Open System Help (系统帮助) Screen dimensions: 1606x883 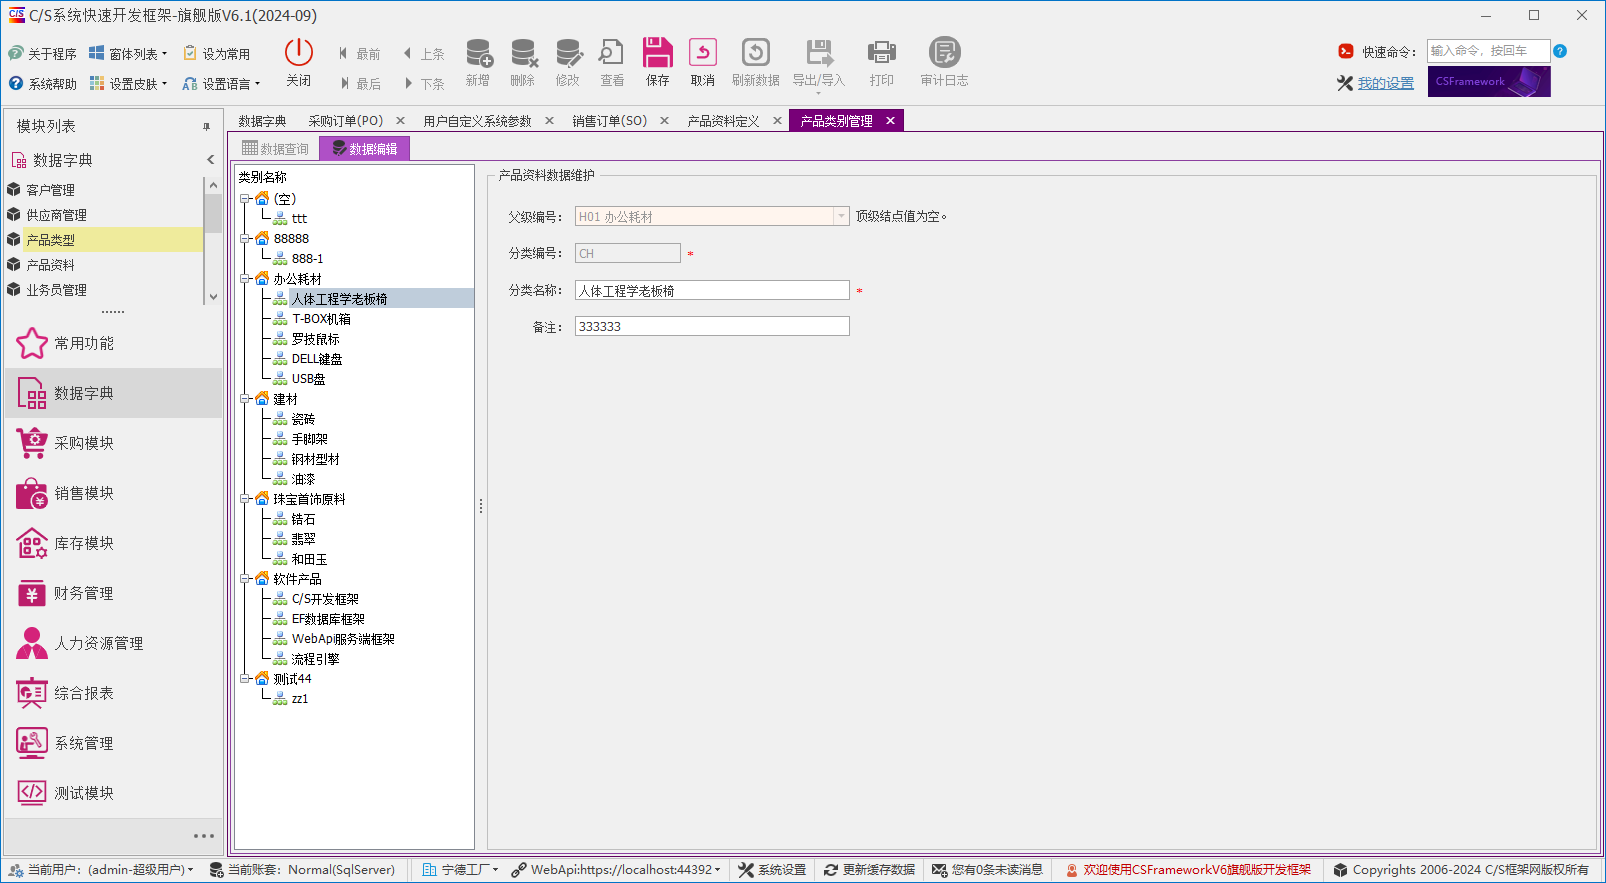(x=43, y=84)
